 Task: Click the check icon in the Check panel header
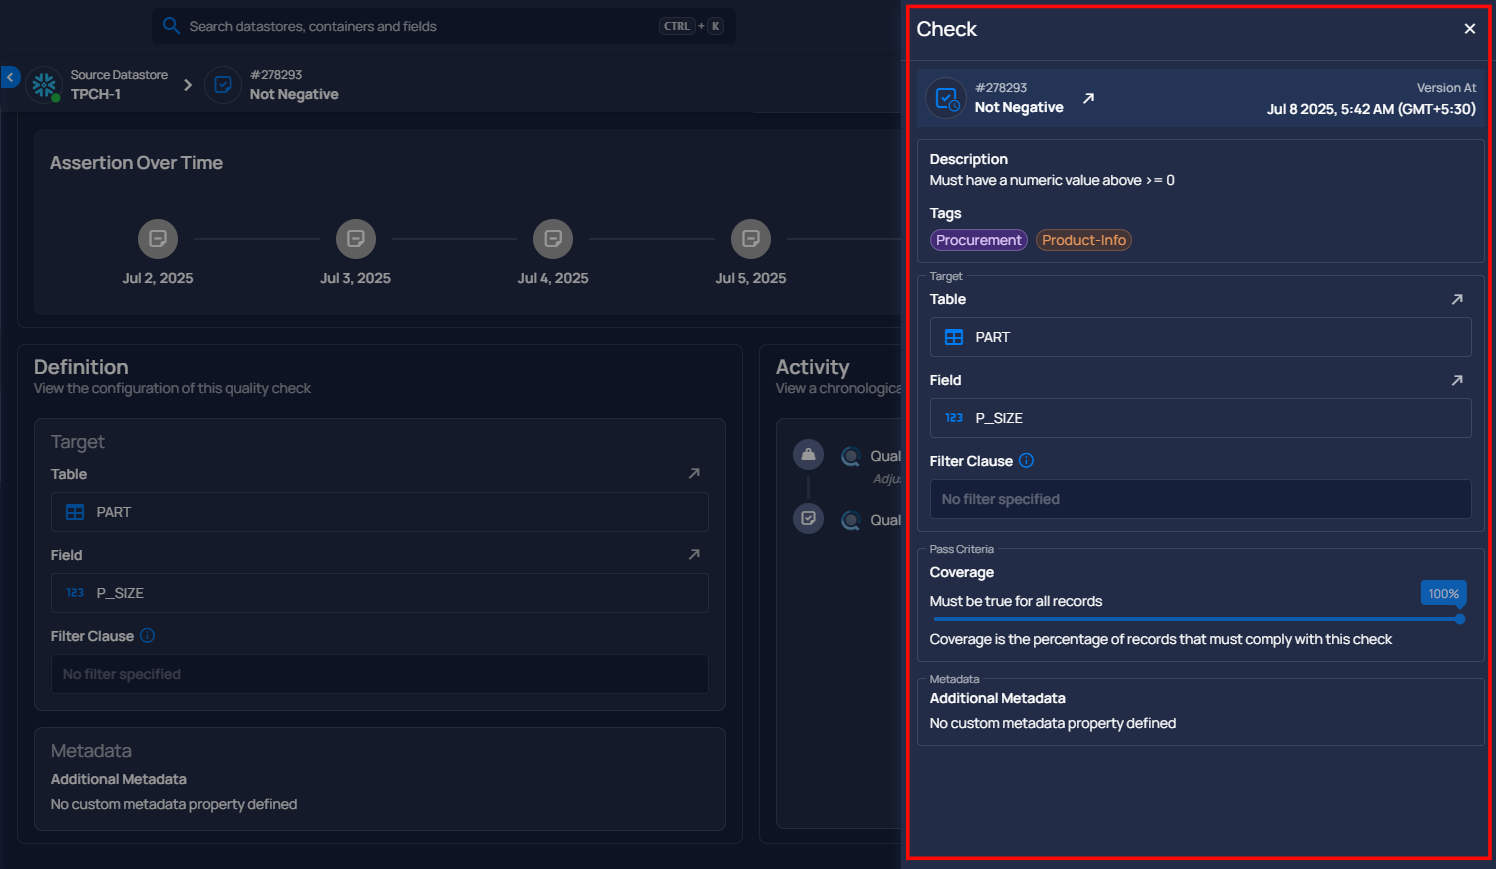[946, 98]
